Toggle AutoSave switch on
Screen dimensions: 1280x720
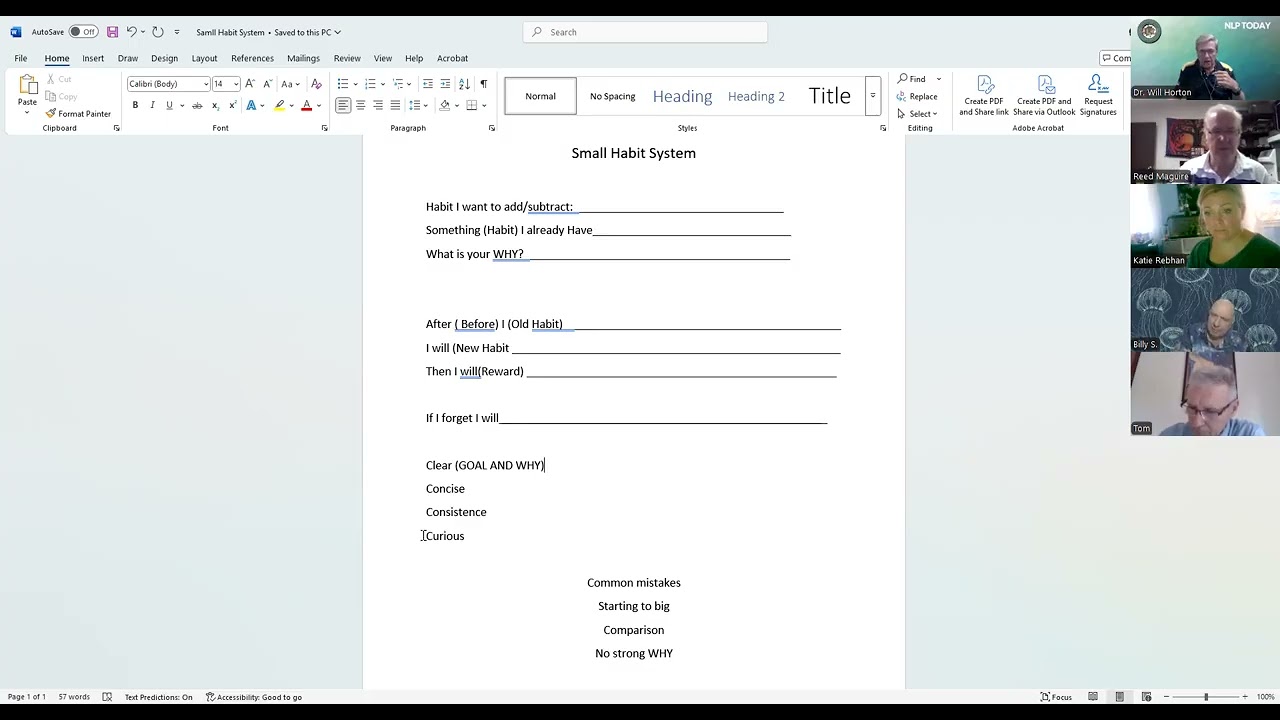83,32
